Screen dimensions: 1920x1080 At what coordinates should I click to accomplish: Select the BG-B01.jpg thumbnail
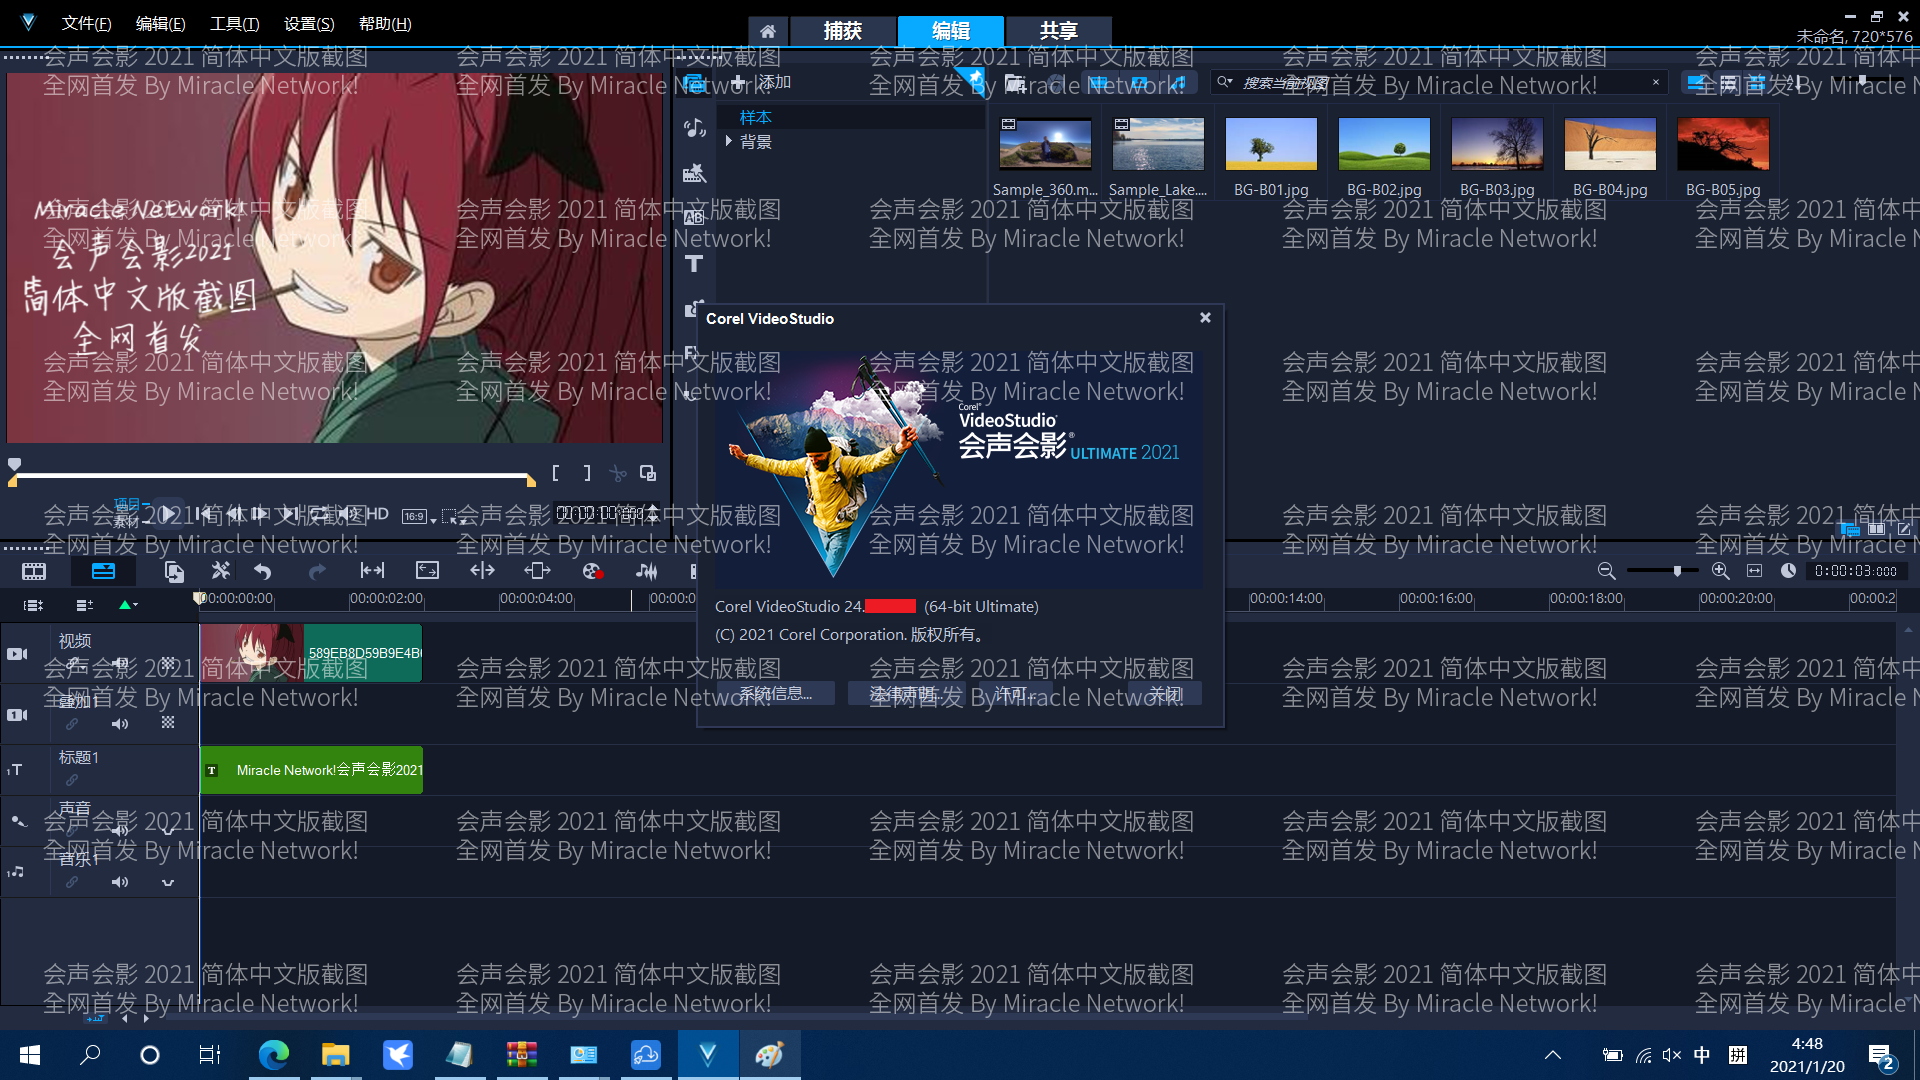(1271, 145)
